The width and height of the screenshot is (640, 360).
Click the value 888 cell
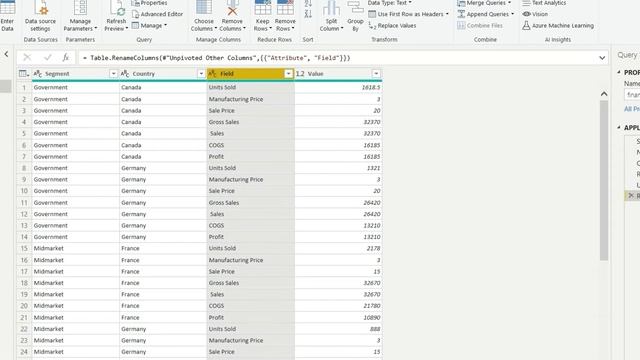[338, 329]
